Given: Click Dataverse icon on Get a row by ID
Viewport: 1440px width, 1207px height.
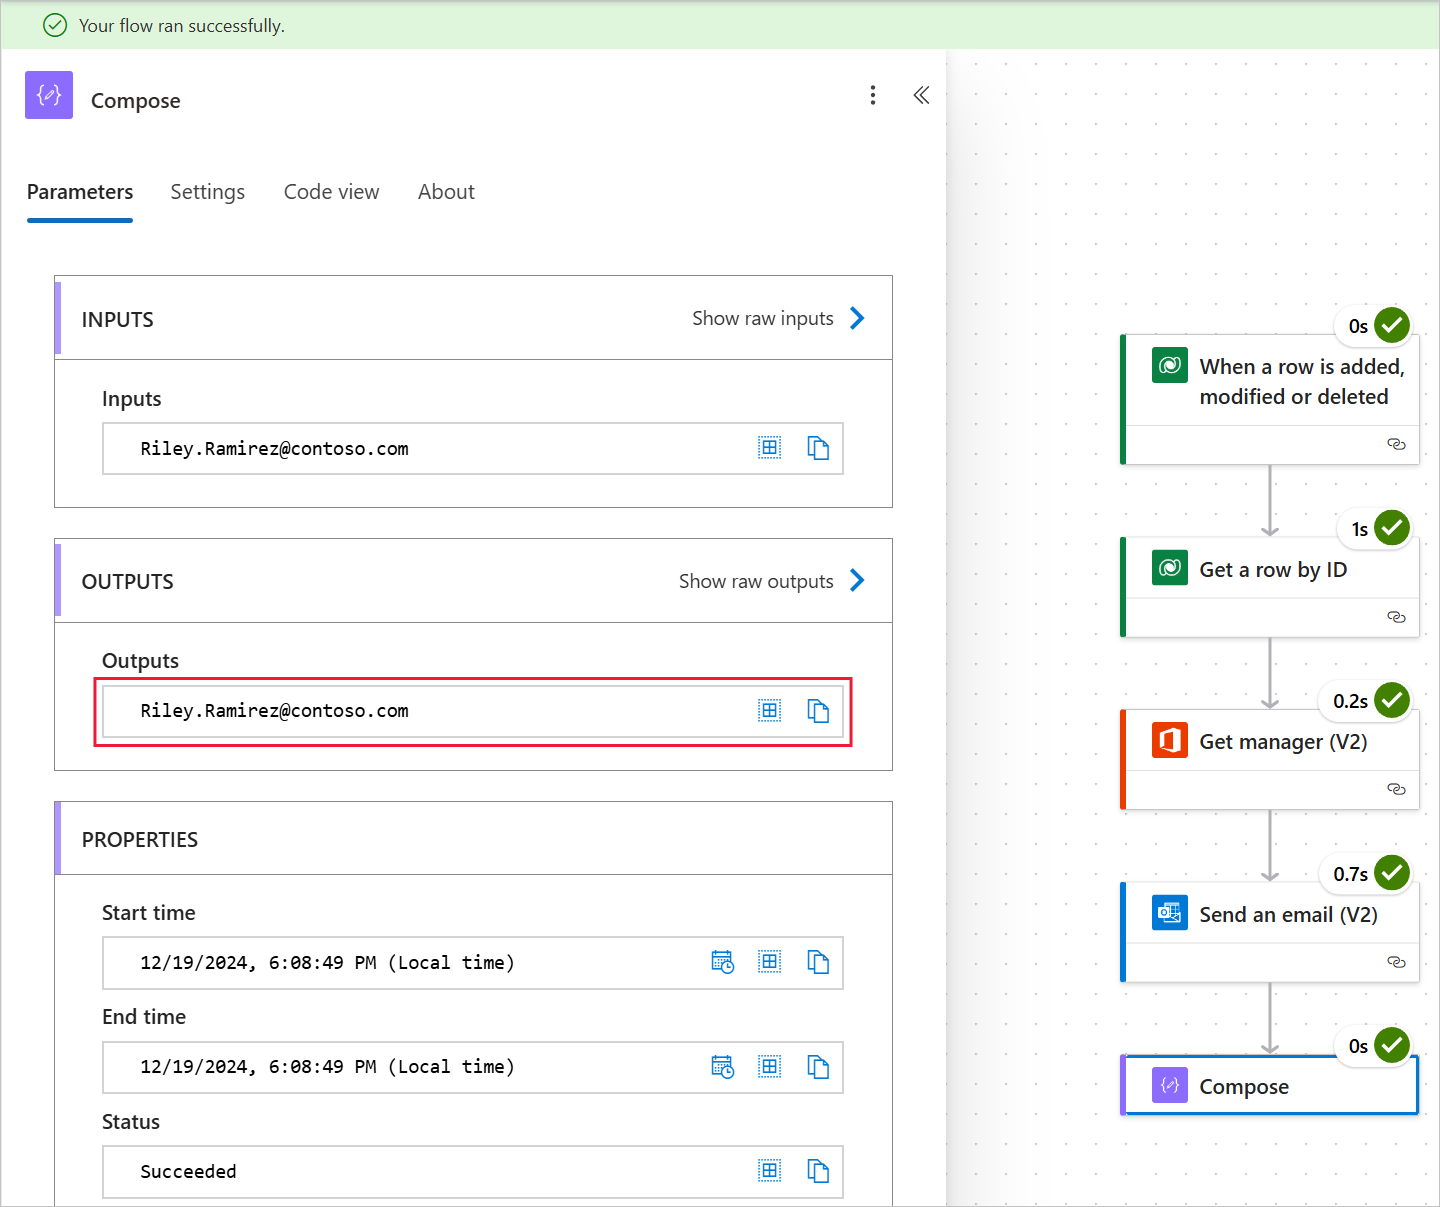Looking at the screenshot, I should click(x=1170, y=568).
